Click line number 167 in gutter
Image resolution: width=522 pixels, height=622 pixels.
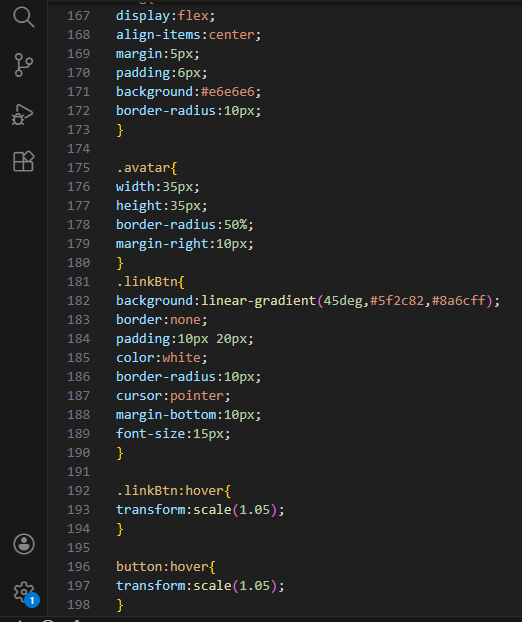point(79,16)
